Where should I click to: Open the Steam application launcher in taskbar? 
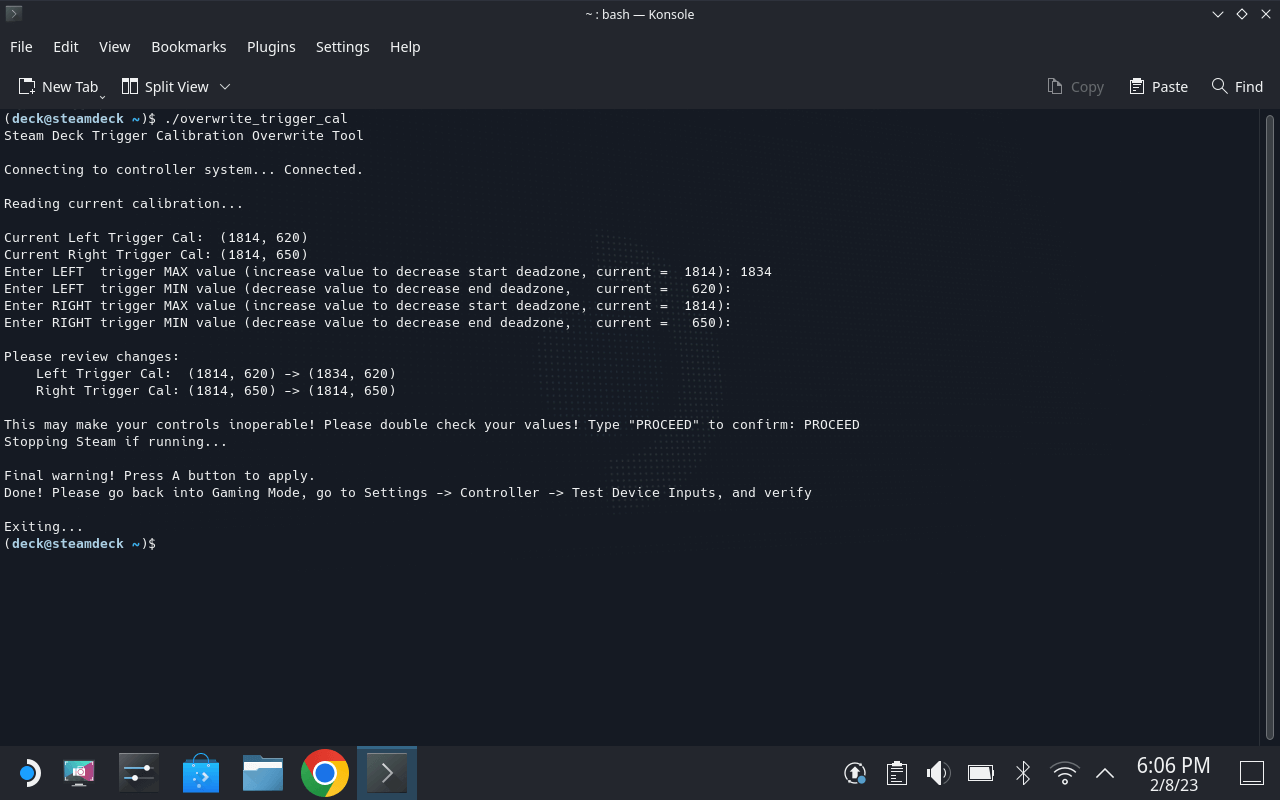[28, 773]
